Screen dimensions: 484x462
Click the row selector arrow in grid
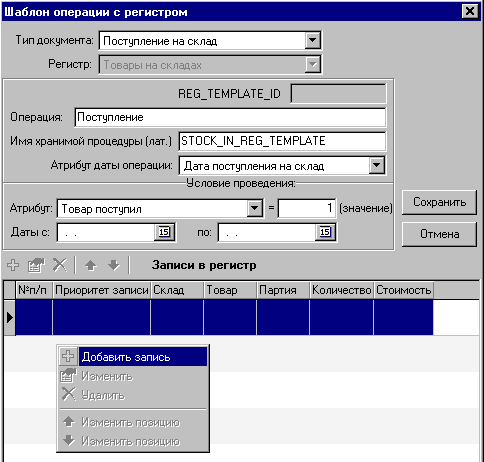coord(10,317)
